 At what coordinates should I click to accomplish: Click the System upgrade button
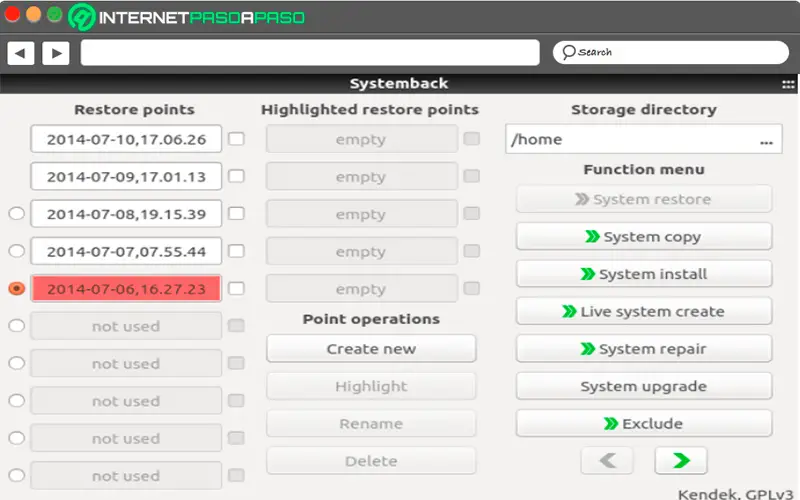(644, 386)
